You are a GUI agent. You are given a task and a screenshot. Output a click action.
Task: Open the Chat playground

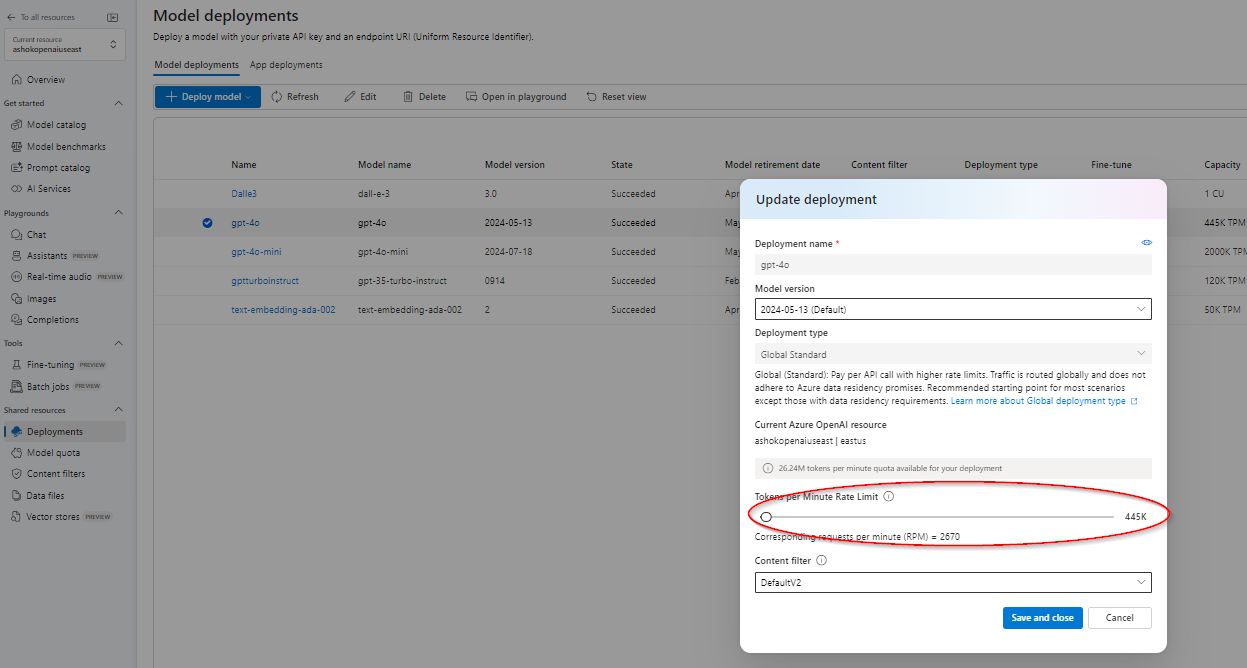click(36, 235)
